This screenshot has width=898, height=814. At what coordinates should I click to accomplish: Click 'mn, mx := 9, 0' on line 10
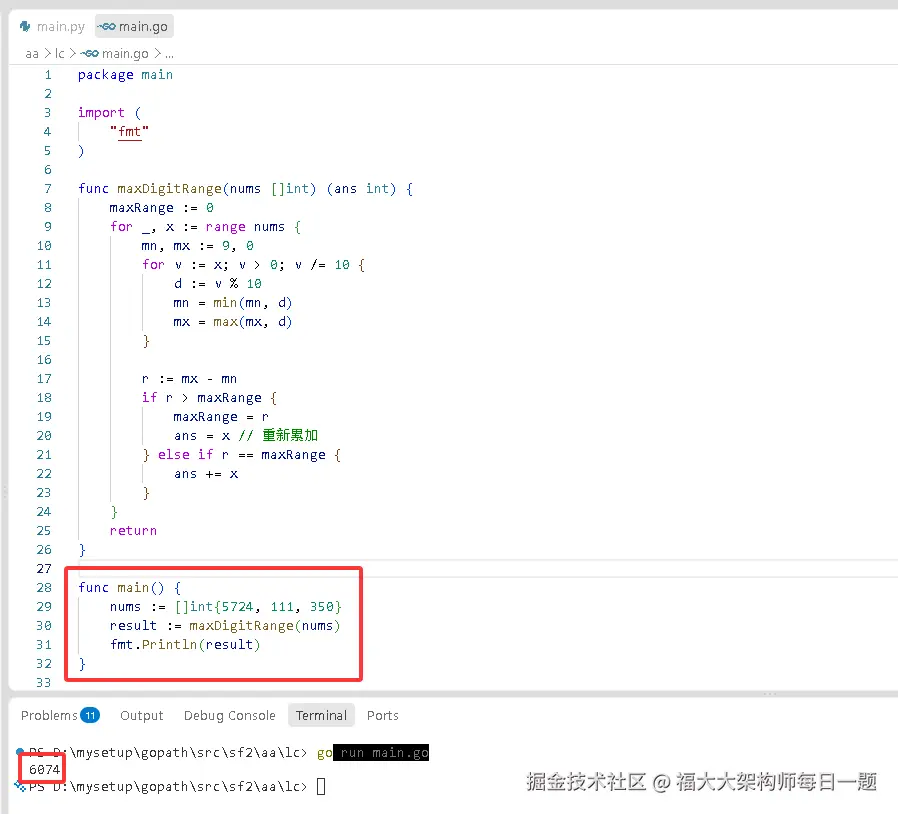198,245
